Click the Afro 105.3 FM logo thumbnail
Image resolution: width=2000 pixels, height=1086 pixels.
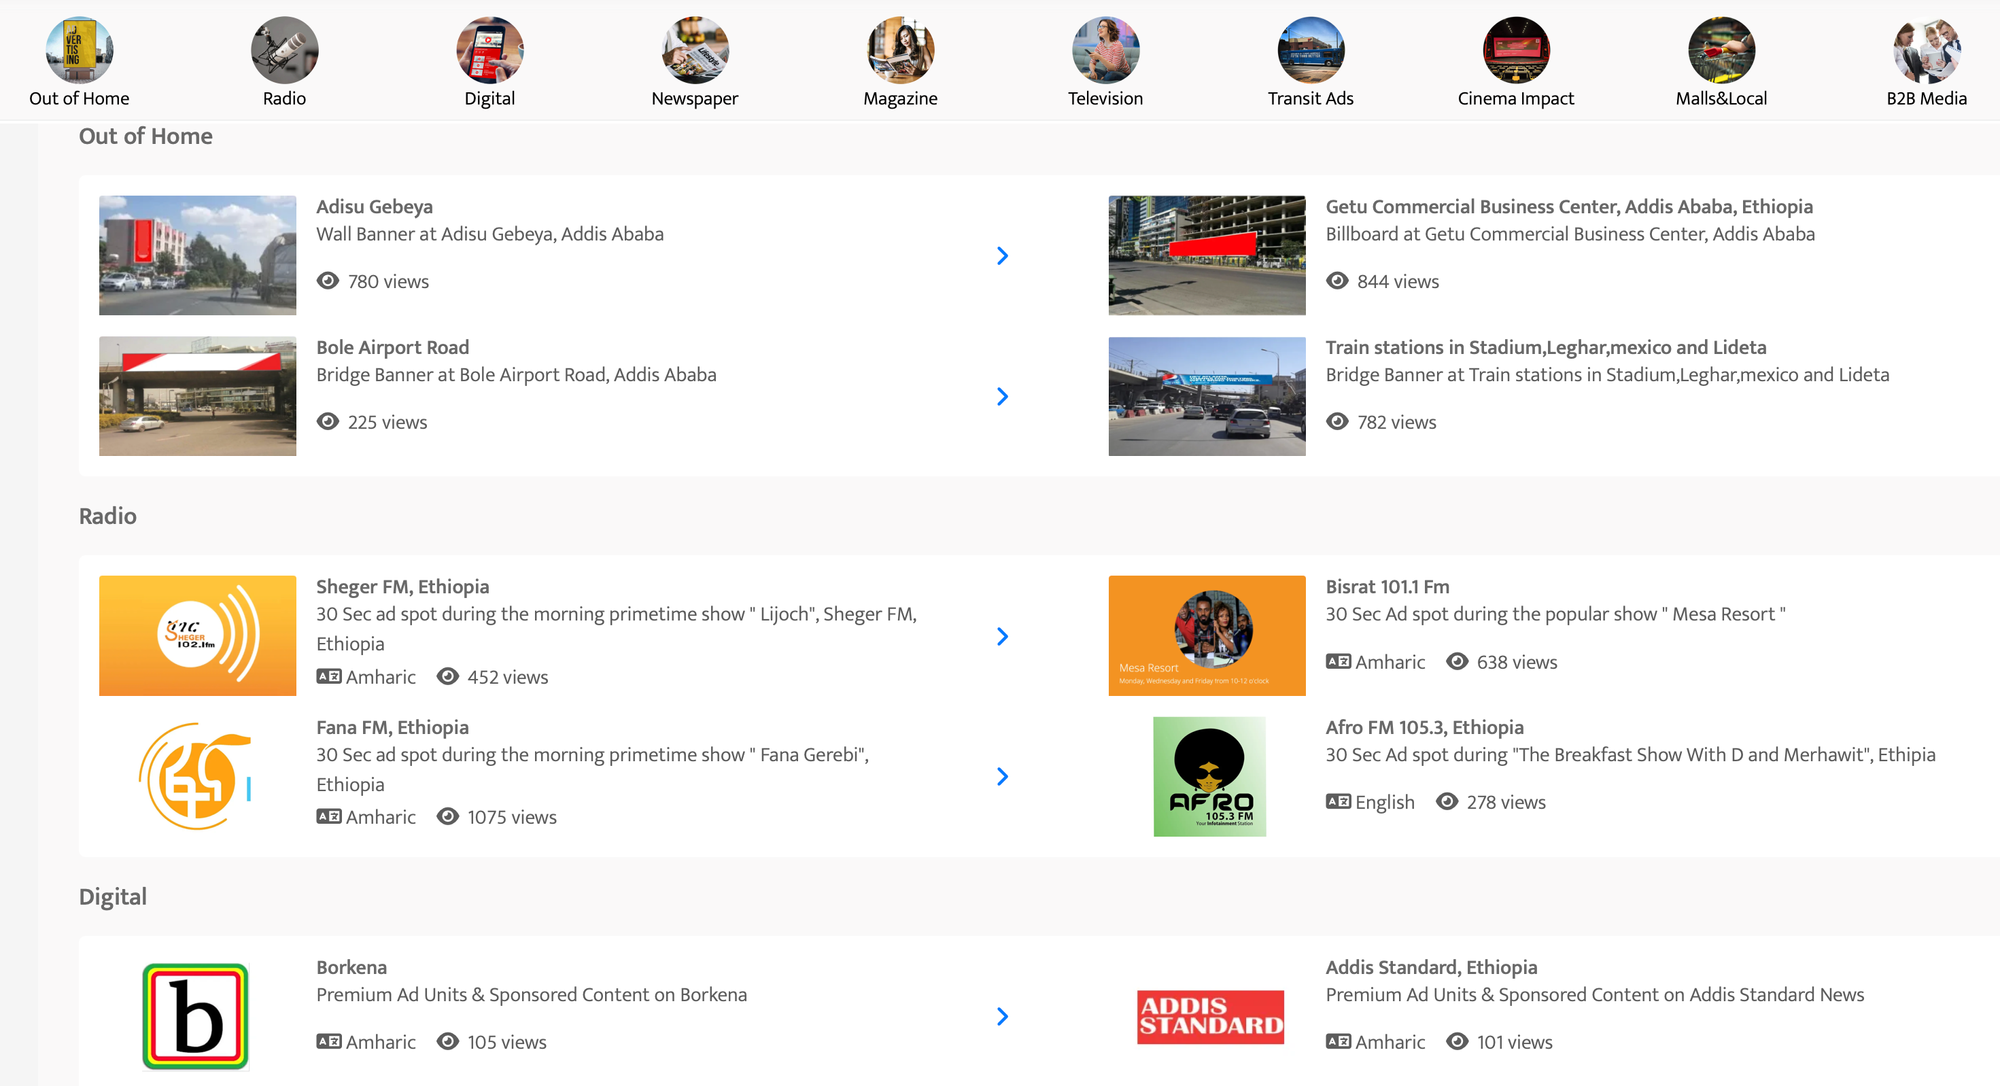coord(1209,777)
